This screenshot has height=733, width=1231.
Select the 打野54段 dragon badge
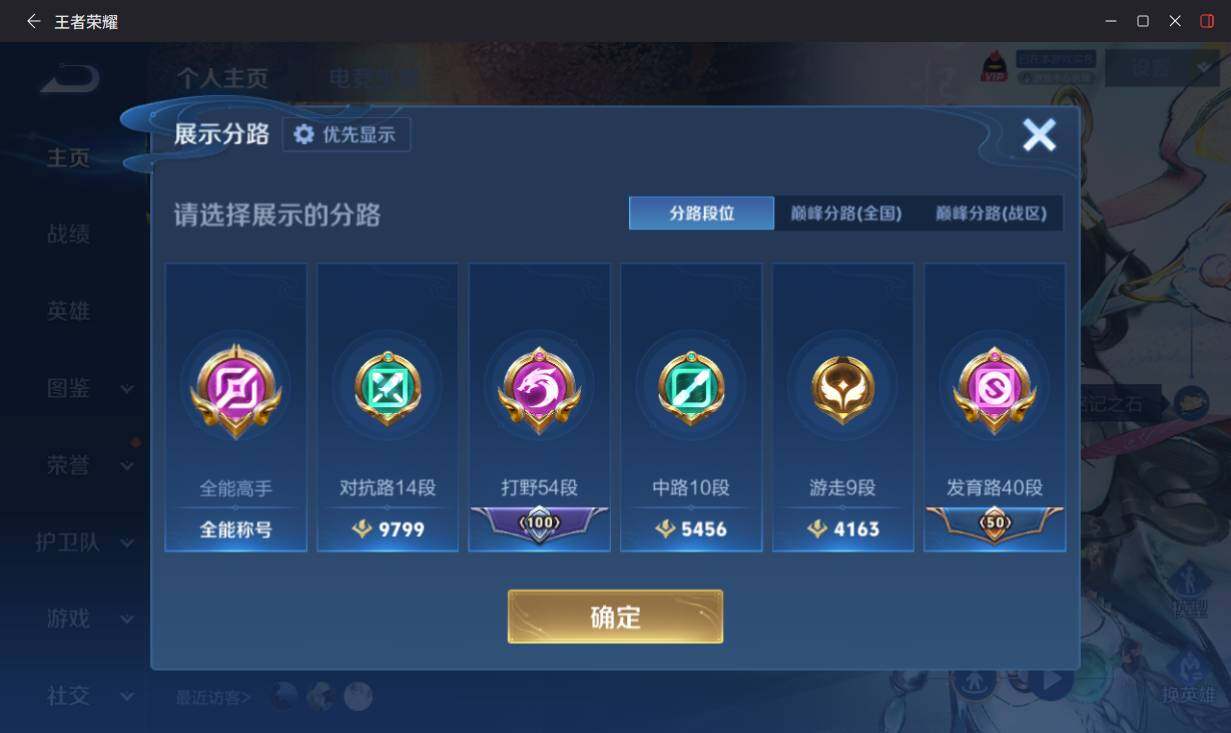point(540,391)
